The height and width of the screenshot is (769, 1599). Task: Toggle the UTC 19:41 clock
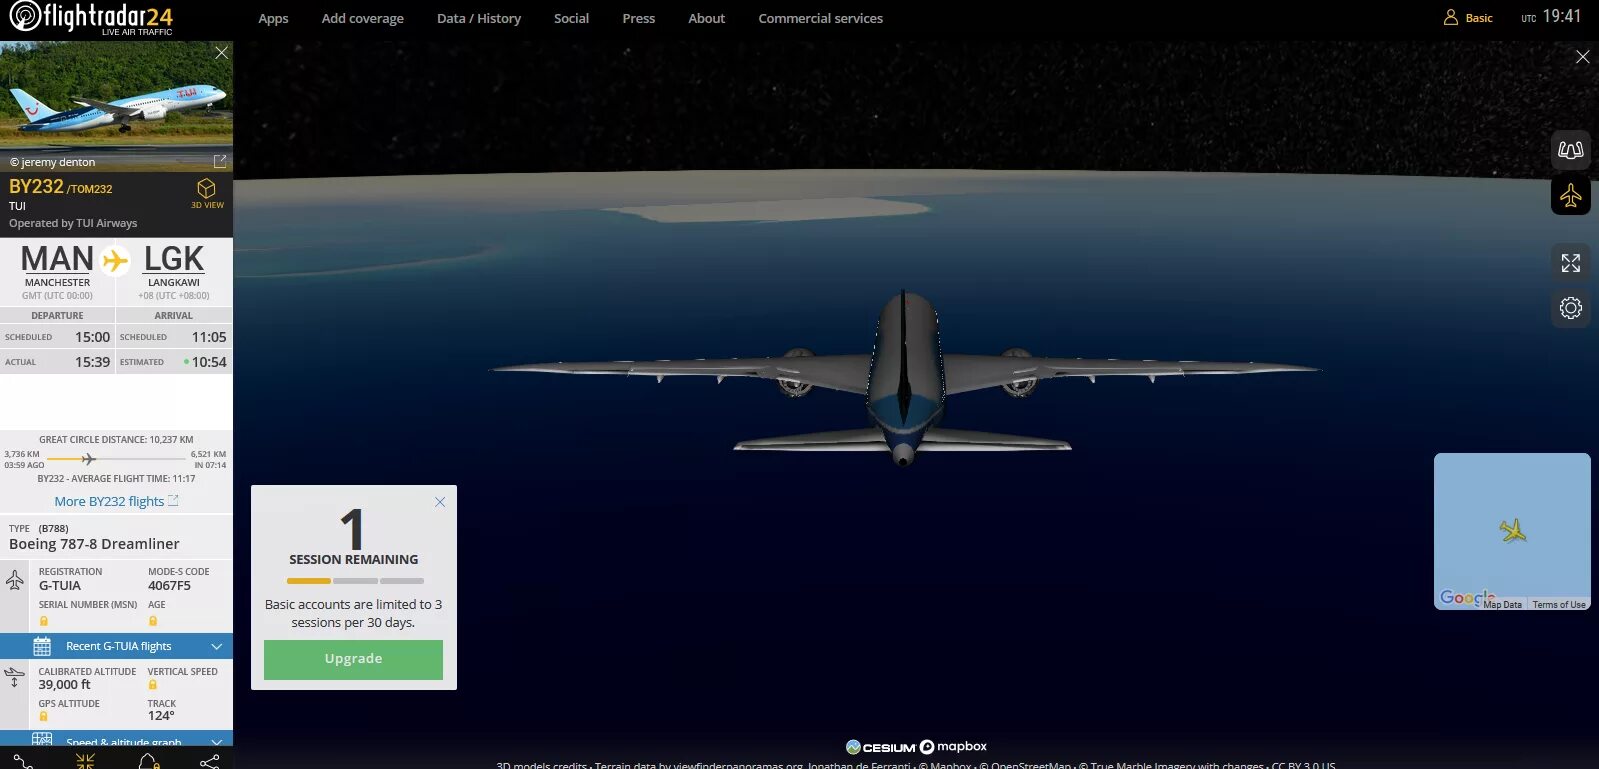pos(1551,17)
